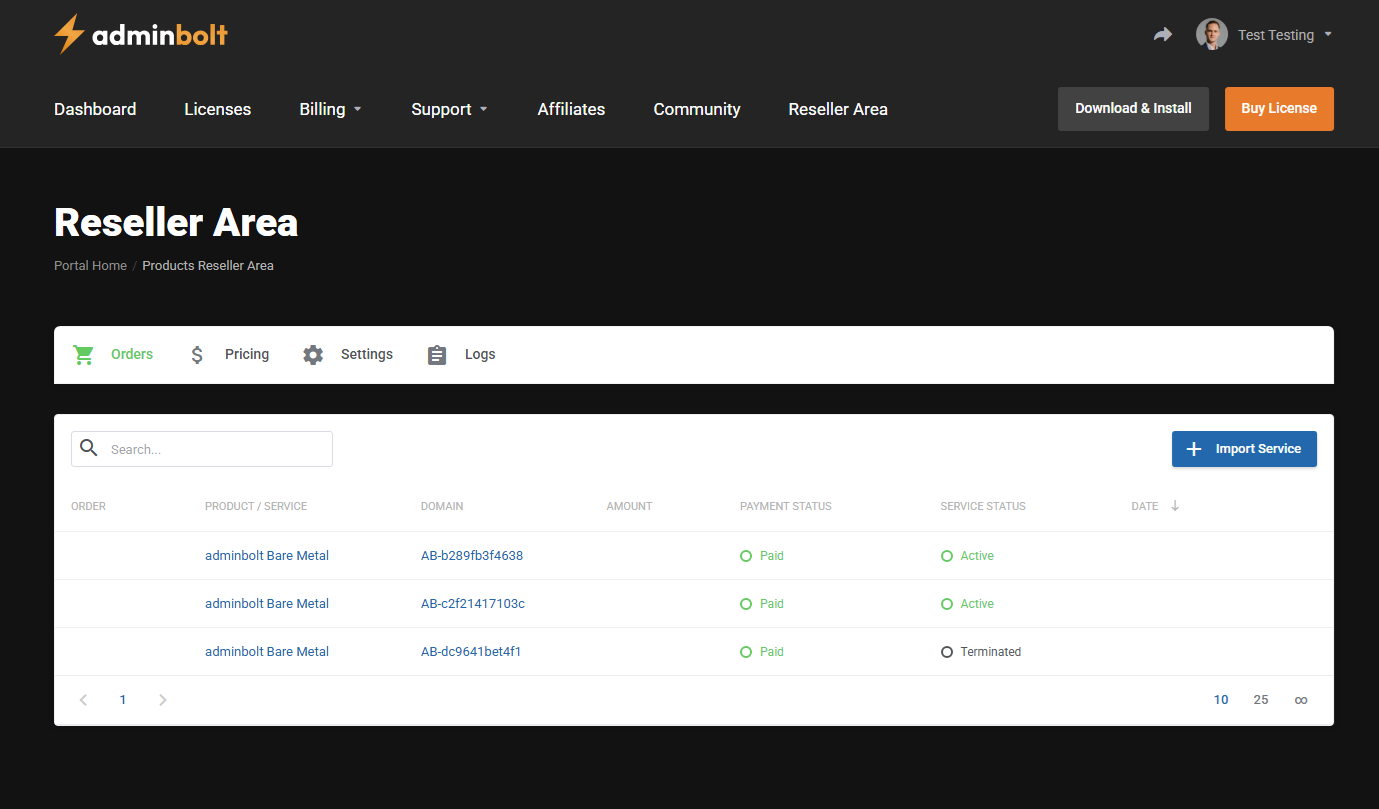
Task: Click the Logs clipboard icon
Action: tap(437, 355)
